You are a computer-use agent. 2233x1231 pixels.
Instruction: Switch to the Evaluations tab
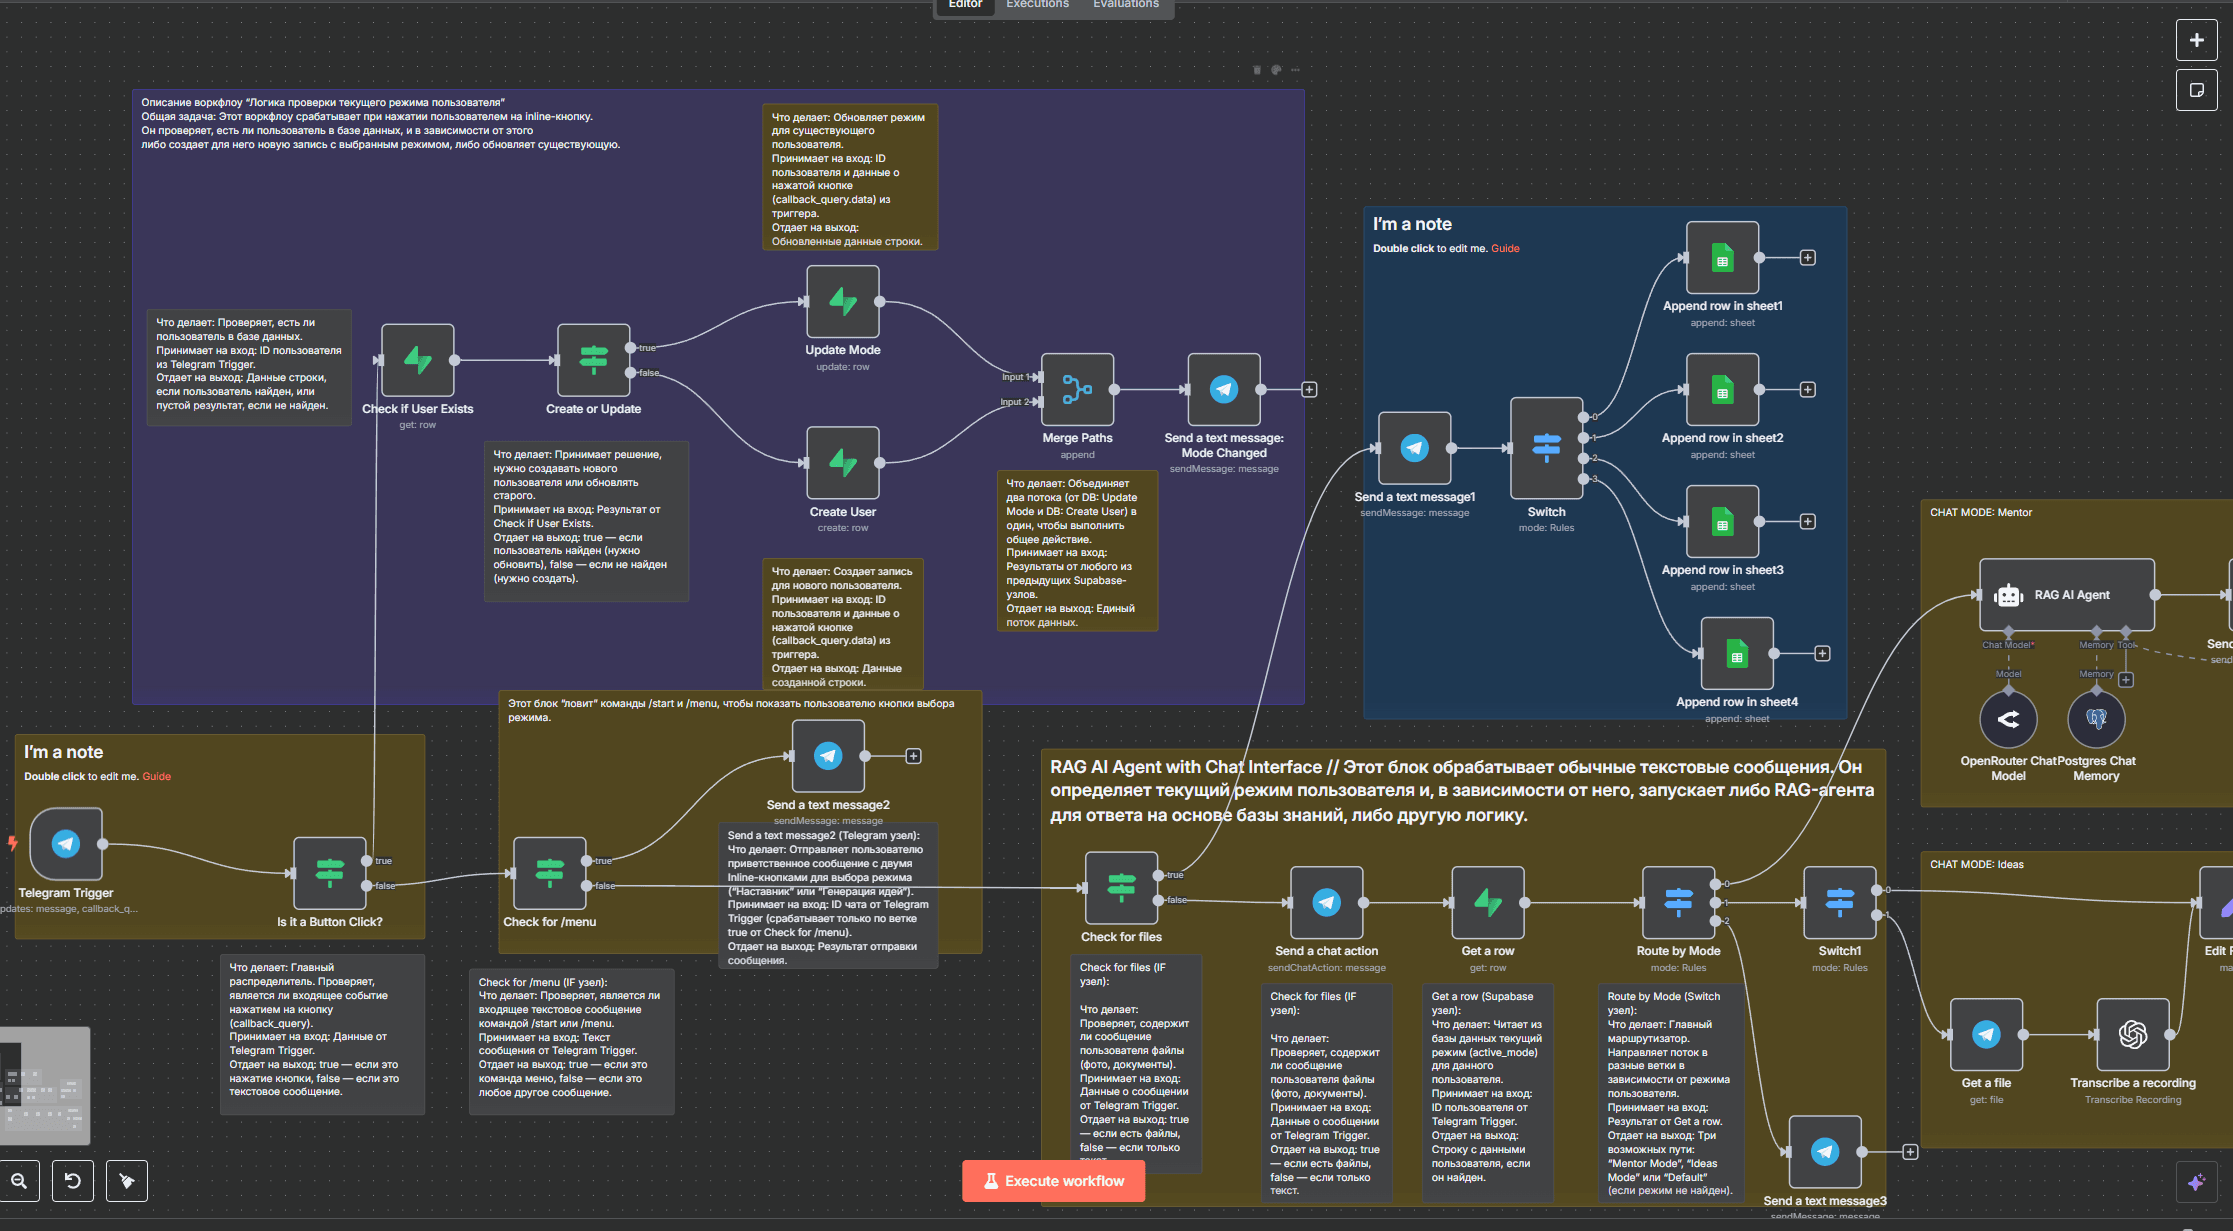pyautogui.click(x=1125, y=5)
